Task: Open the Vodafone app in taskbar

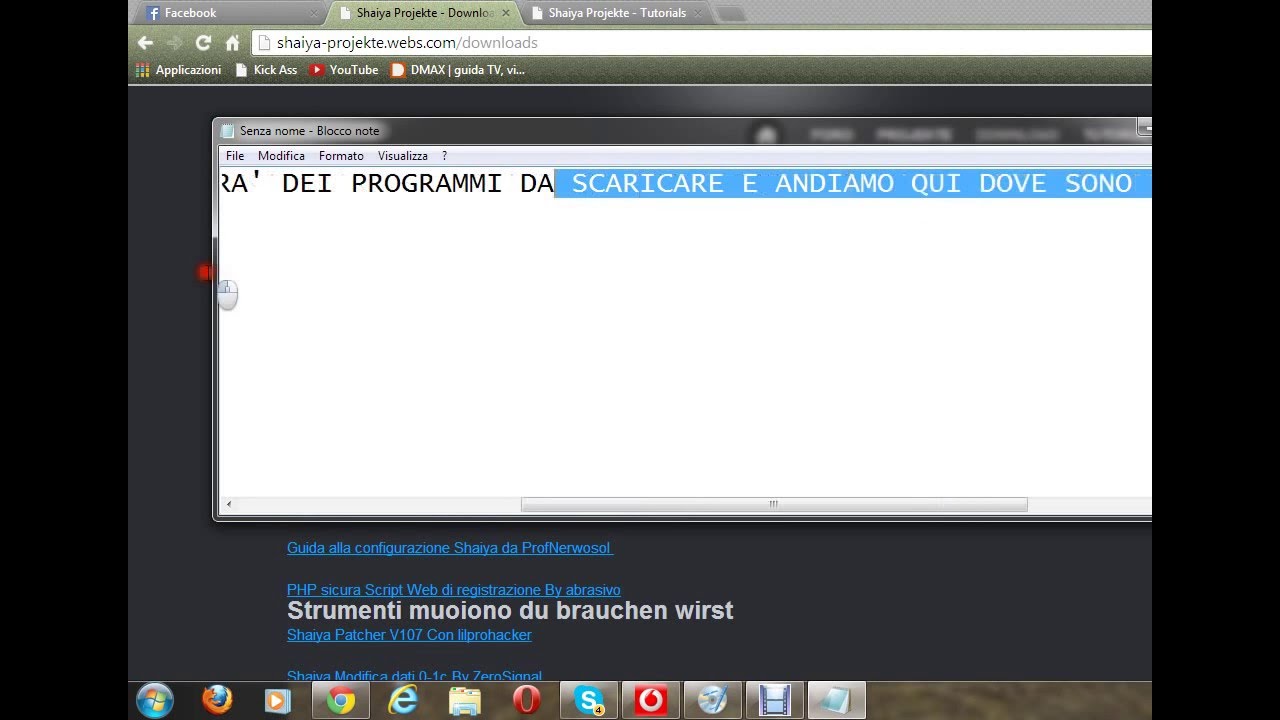Action: click(x=651, y=700)
